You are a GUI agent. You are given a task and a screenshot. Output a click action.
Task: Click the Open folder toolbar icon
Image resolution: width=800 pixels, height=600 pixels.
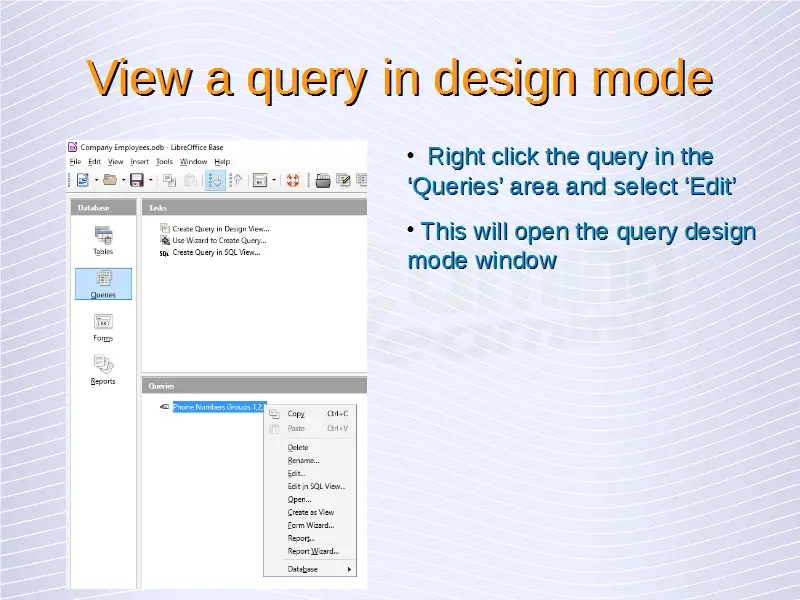point(108,180)
